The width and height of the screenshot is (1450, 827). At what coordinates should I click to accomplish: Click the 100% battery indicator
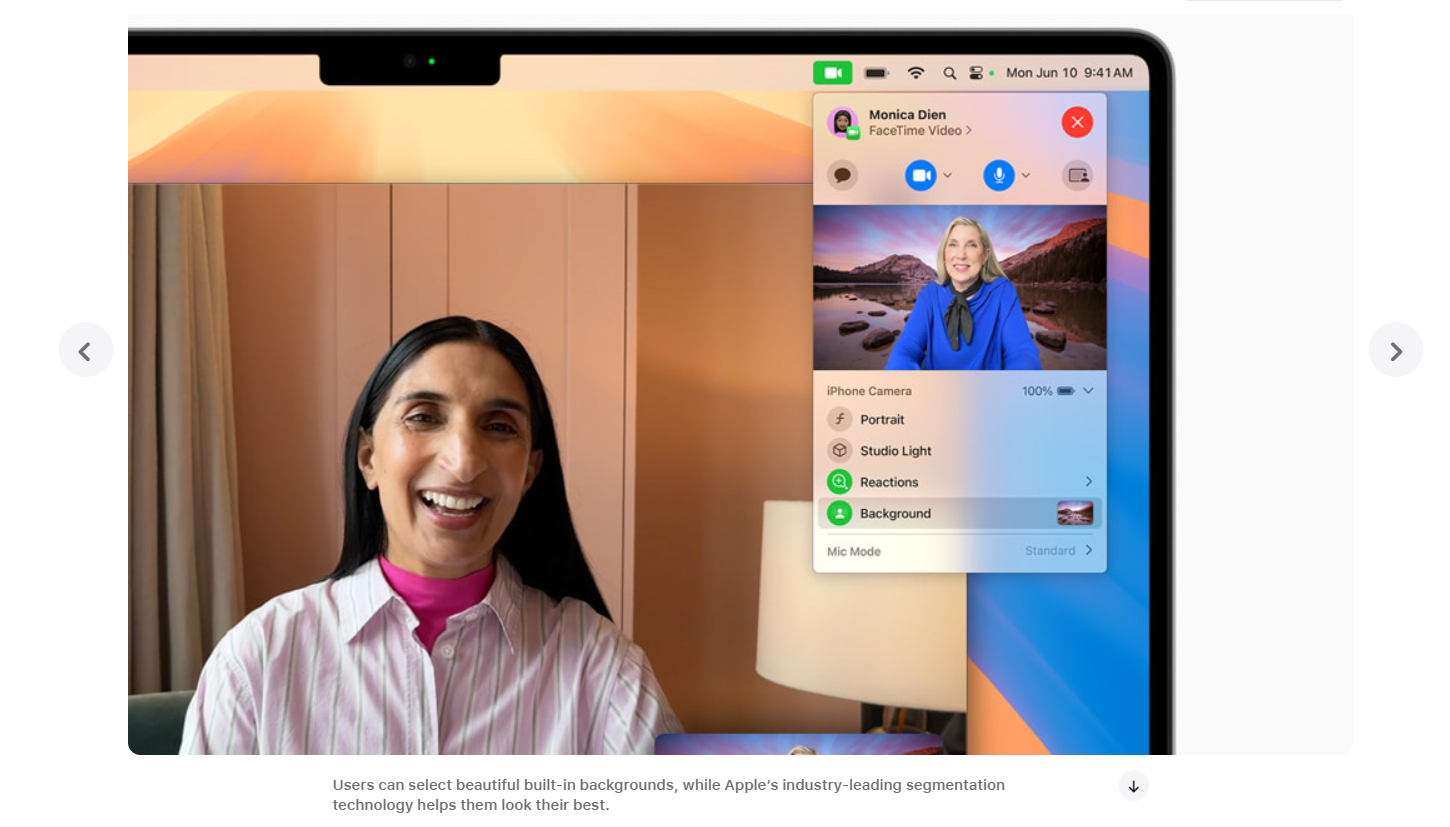pyautogui.click(x=1047, y=391)
